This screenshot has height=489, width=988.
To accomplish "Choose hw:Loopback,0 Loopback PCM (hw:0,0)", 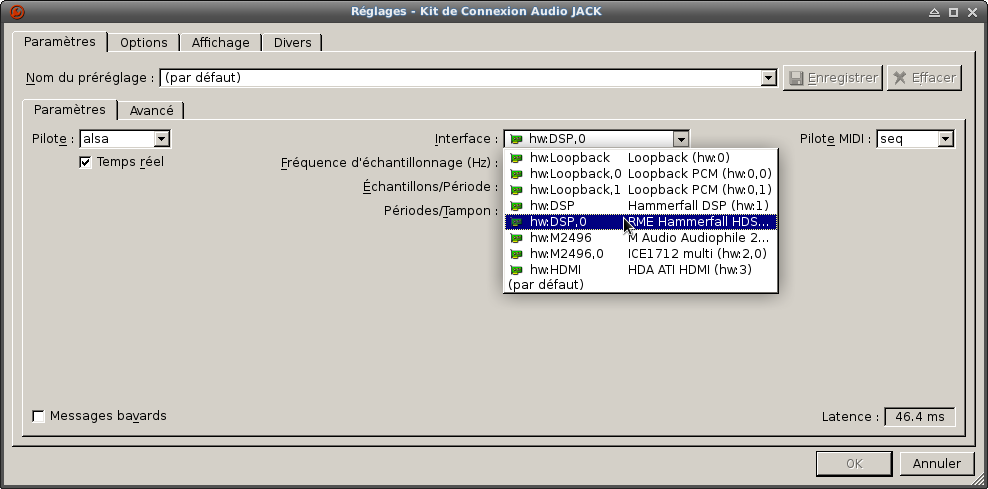I will click(641, 173).
